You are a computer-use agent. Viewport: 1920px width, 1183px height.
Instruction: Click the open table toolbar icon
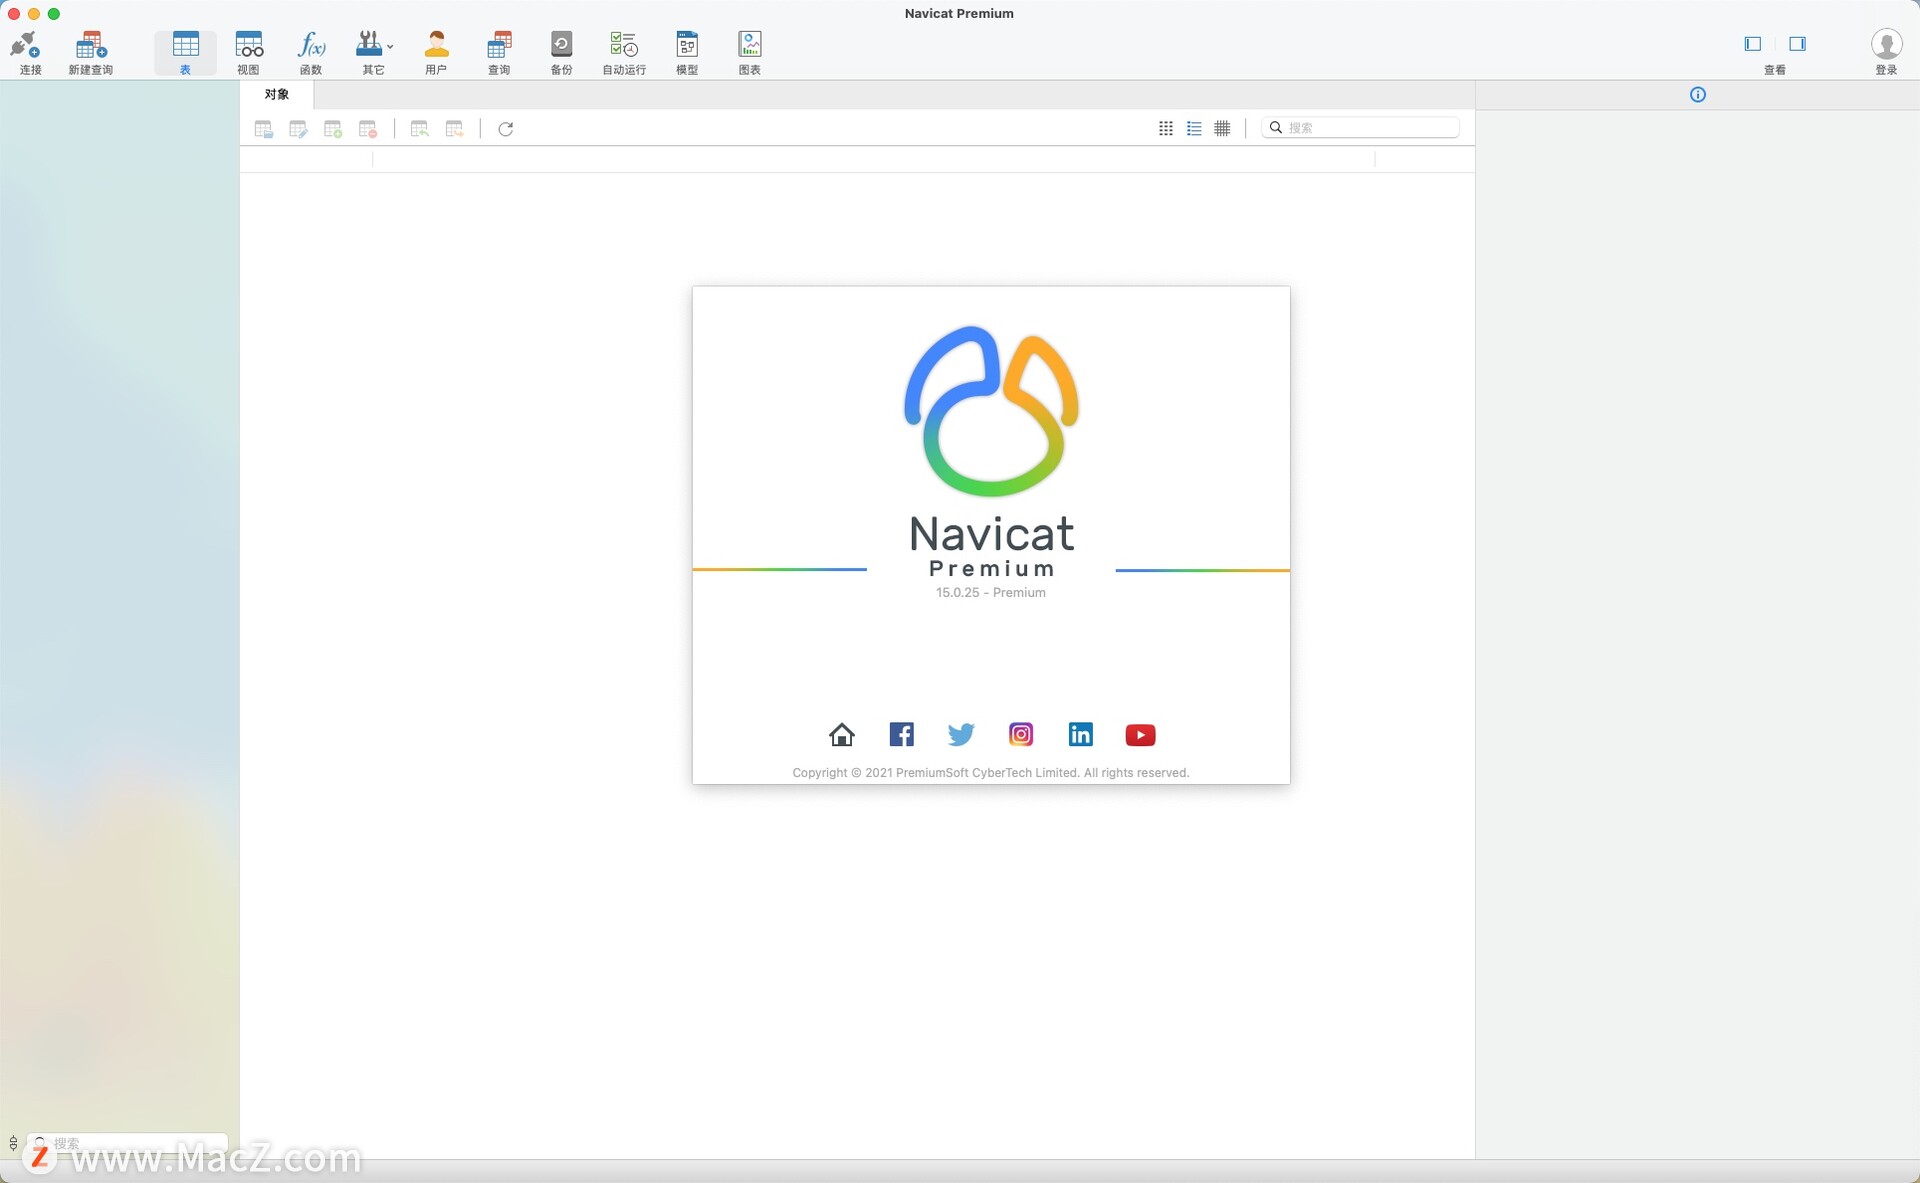point(264,129)
